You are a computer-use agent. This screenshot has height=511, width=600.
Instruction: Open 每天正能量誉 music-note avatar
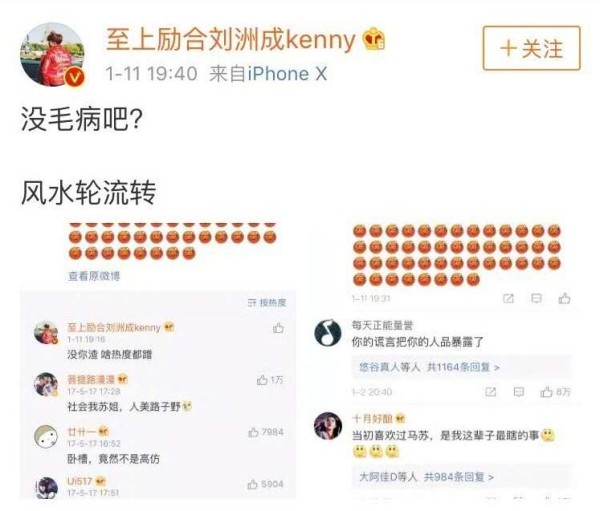[328, 332]
